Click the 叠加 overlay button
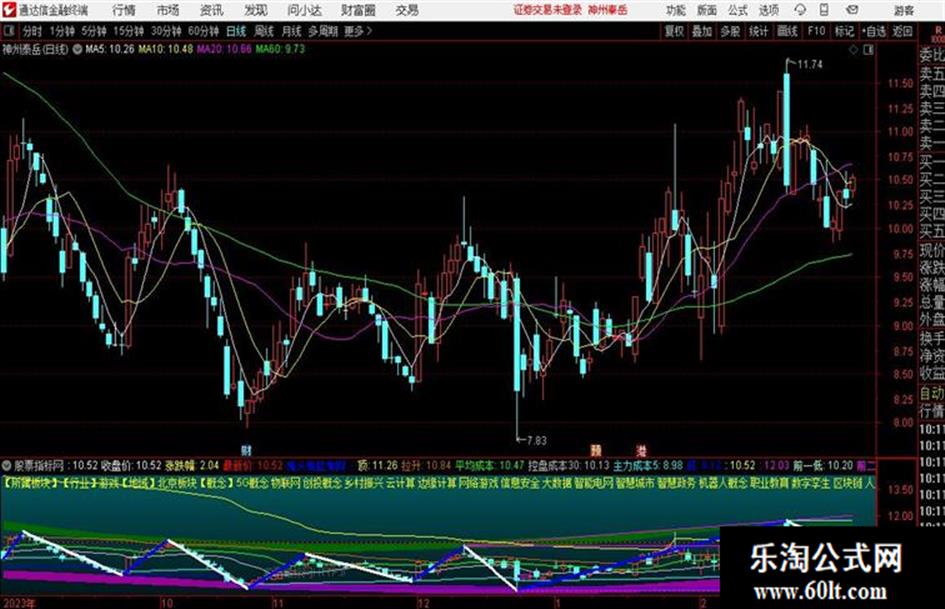Image resolution: width=945 pixels, height=609 pixels. 702,31
